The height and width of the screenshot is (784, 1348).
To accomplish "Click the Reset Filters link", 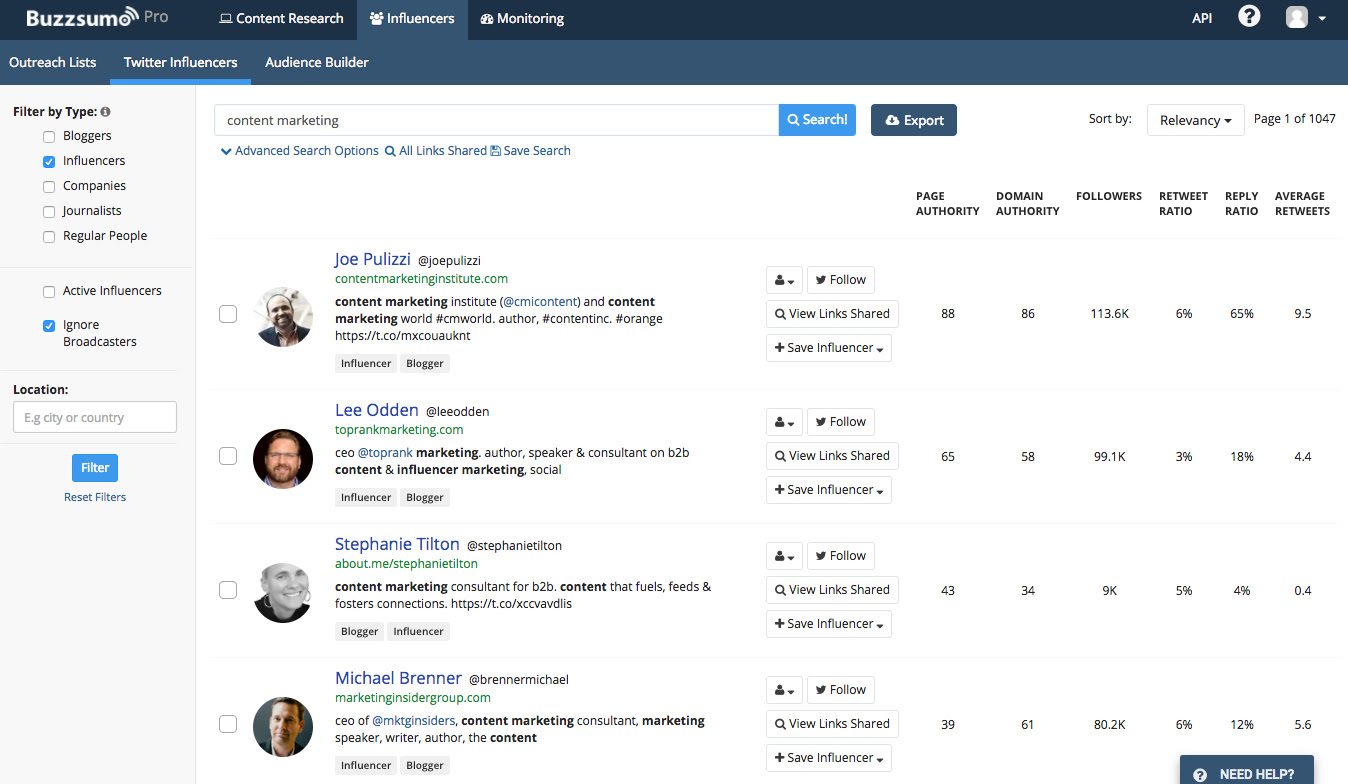I will tap(95, 497).
